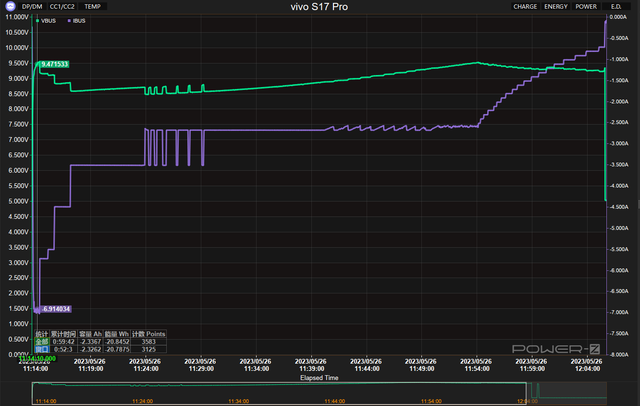Click the green 11:14:10.000 cursor timestamp
The height and width of the screenshot is (406, 640).
(x=37, y=358)
